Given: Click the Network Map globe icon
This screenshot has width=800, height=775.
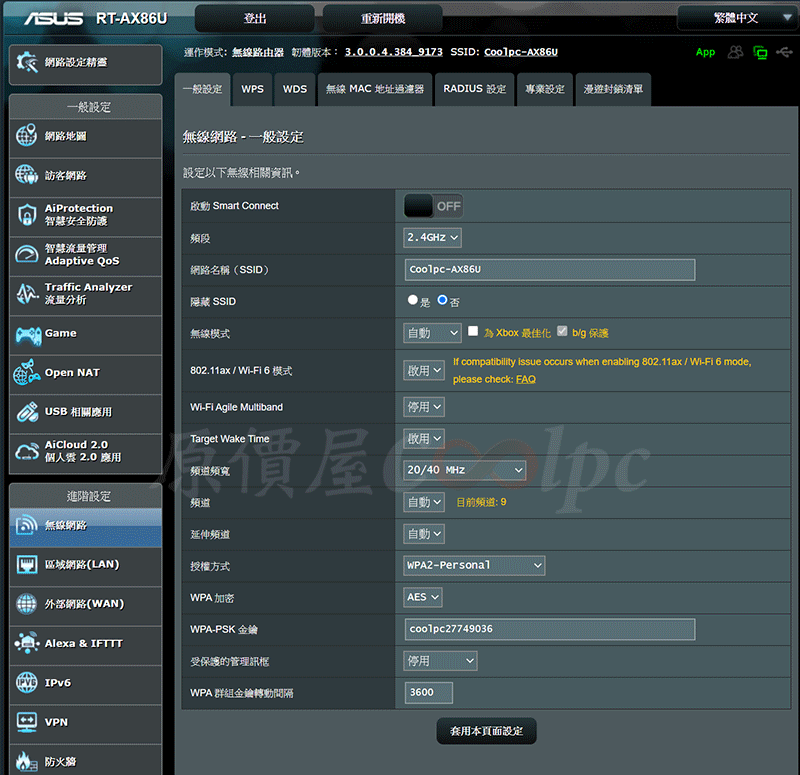Looking at the screenshot, I should click(27, 135).
